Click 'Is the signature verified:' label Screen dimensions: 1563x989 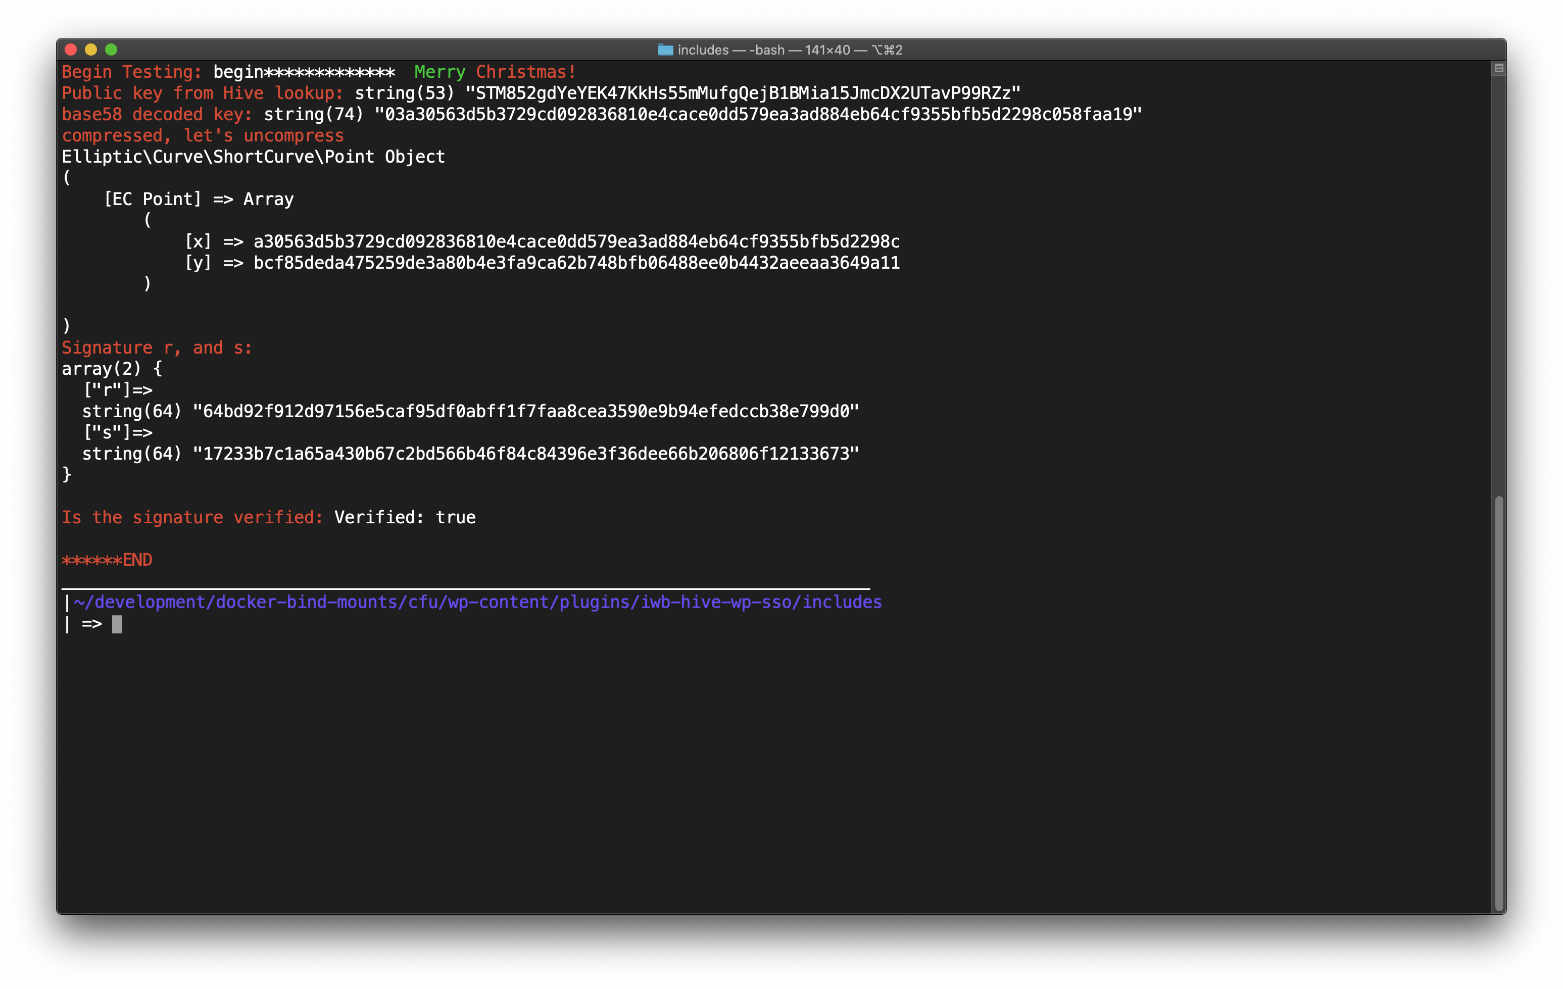pos(193,517)
